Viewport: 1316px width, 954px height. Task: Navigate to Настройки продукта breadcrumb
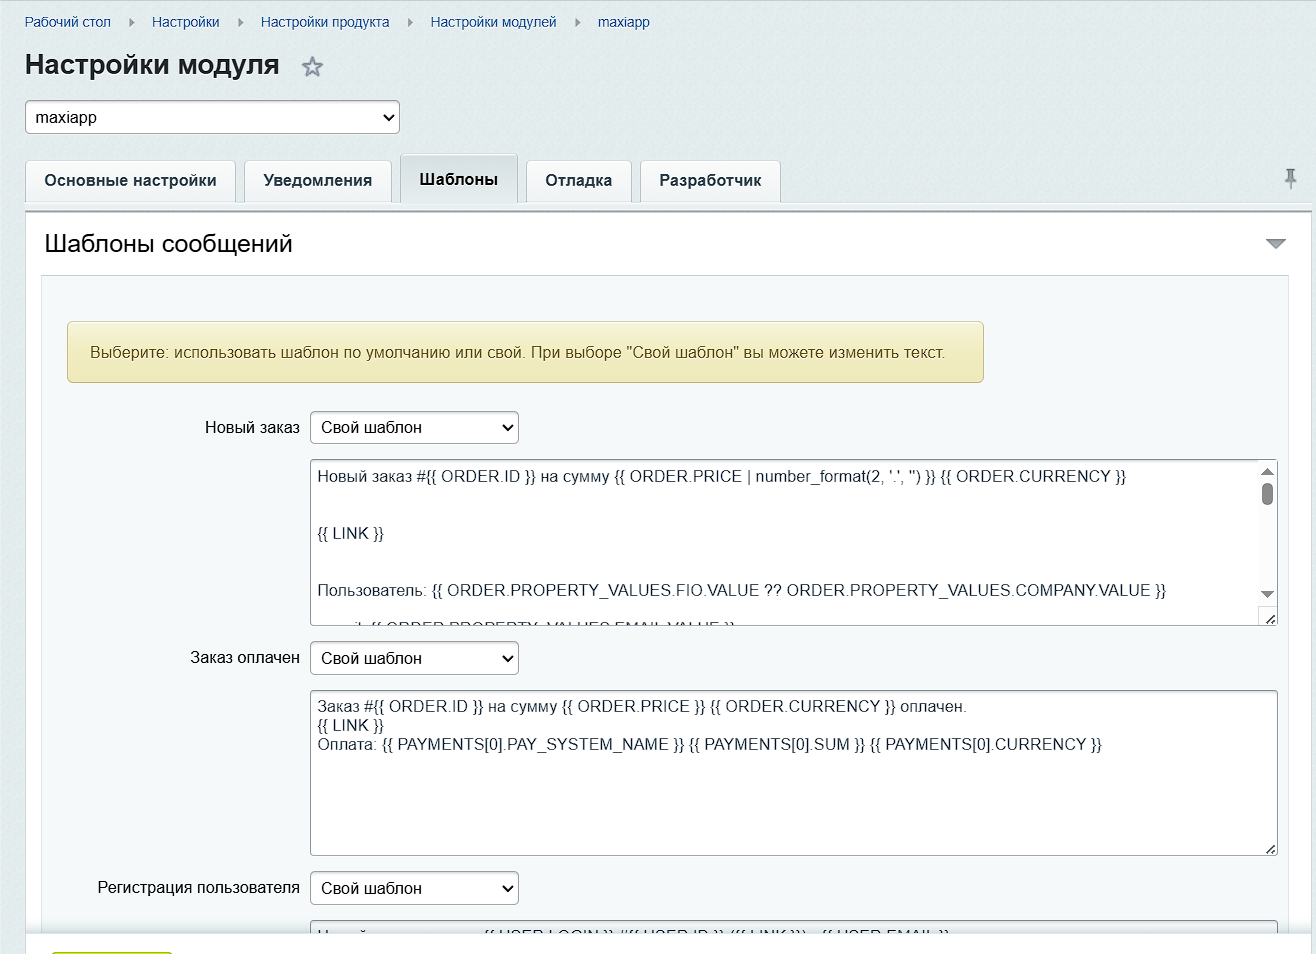coord(325,22)
